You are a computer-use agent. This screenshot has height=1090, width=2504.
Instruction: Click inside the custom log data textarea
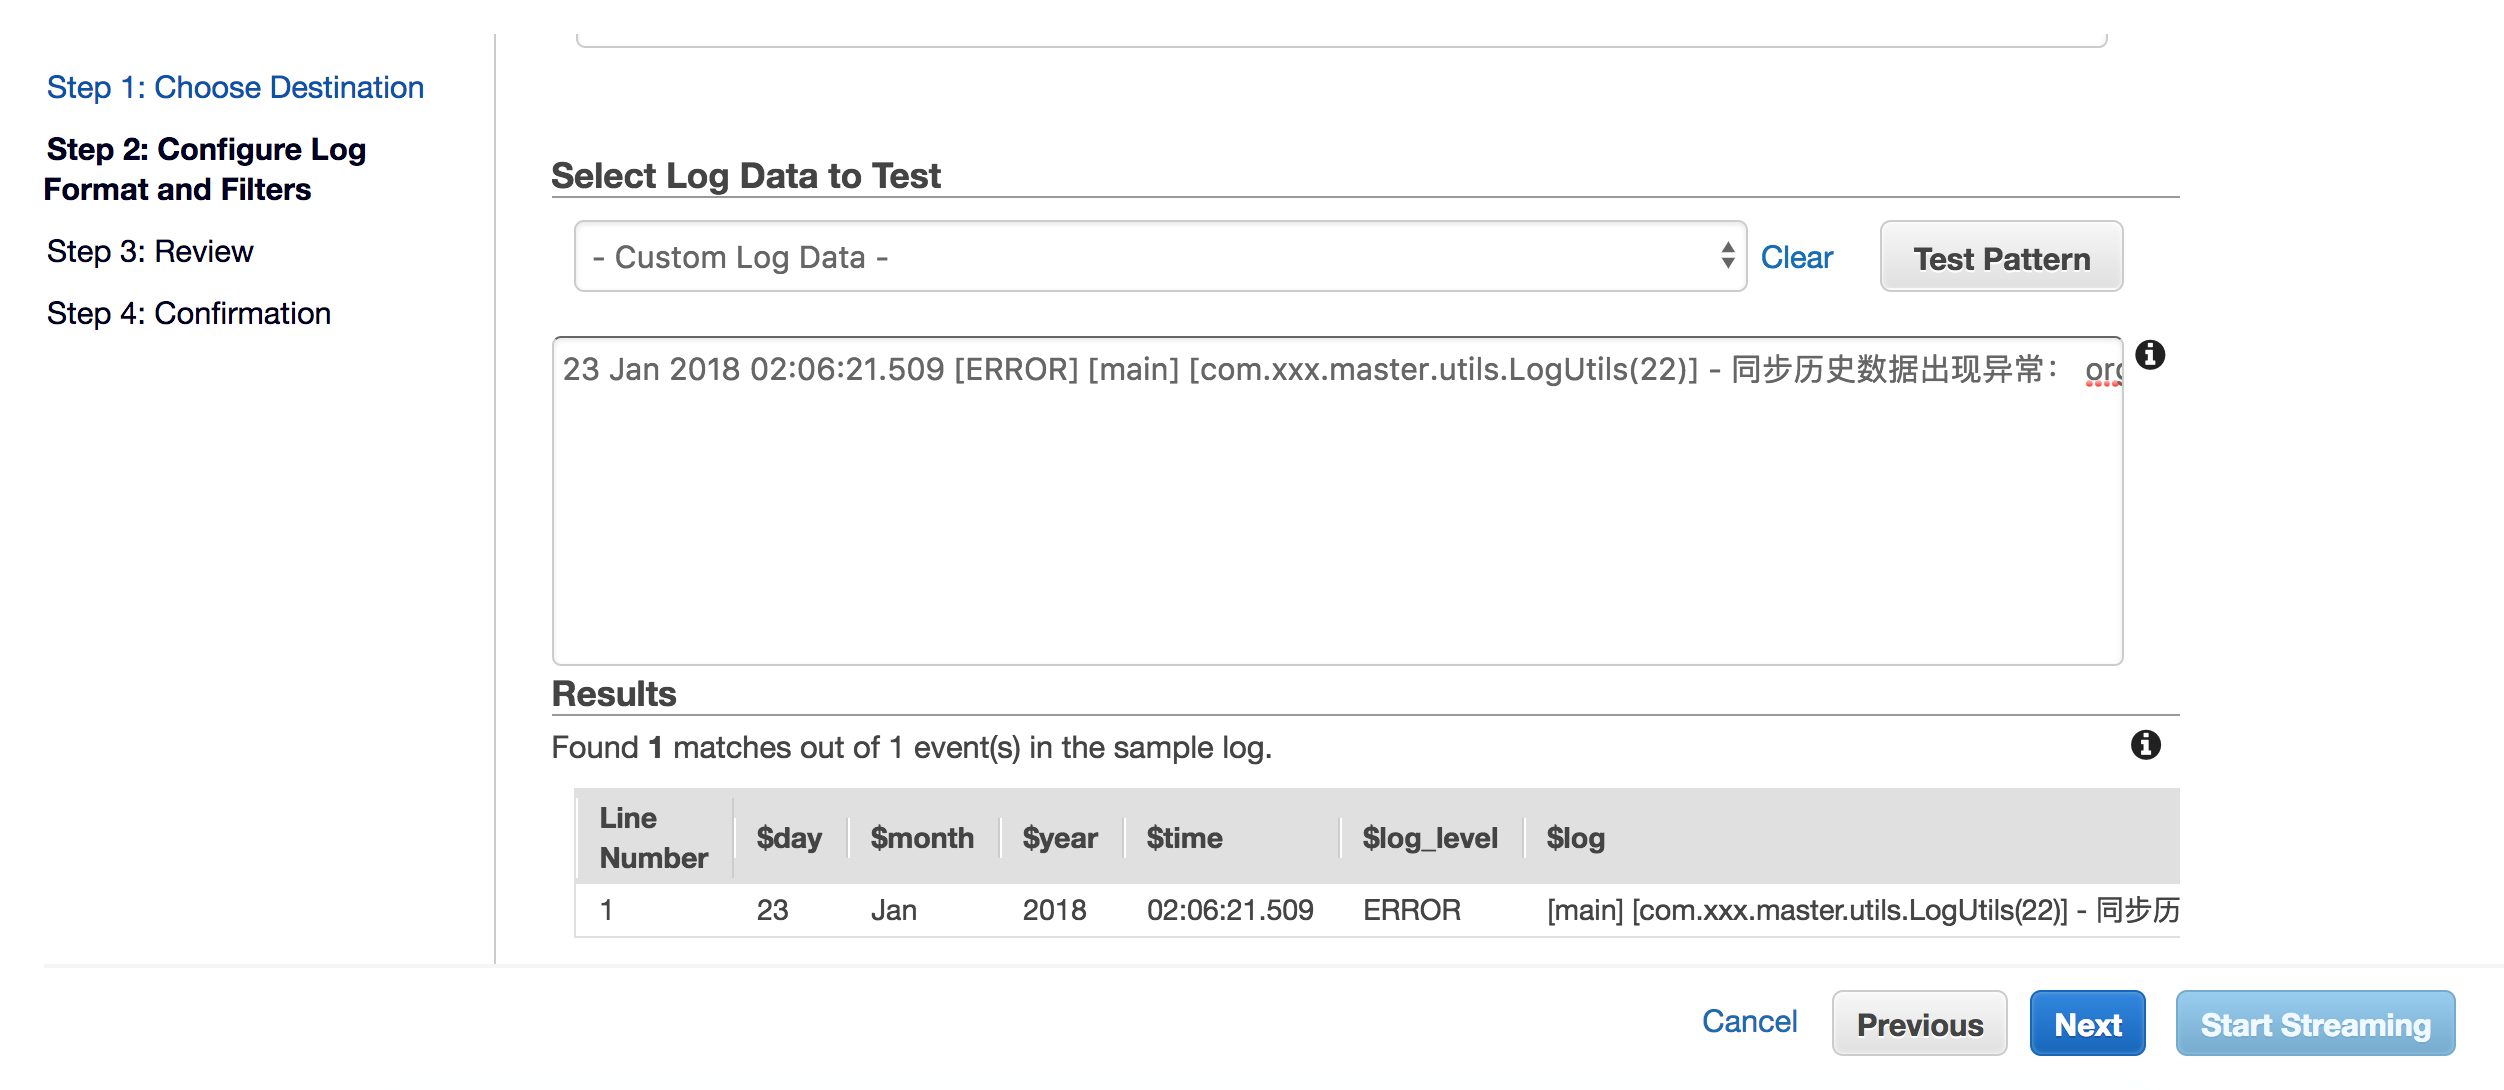pos(1336,520)
